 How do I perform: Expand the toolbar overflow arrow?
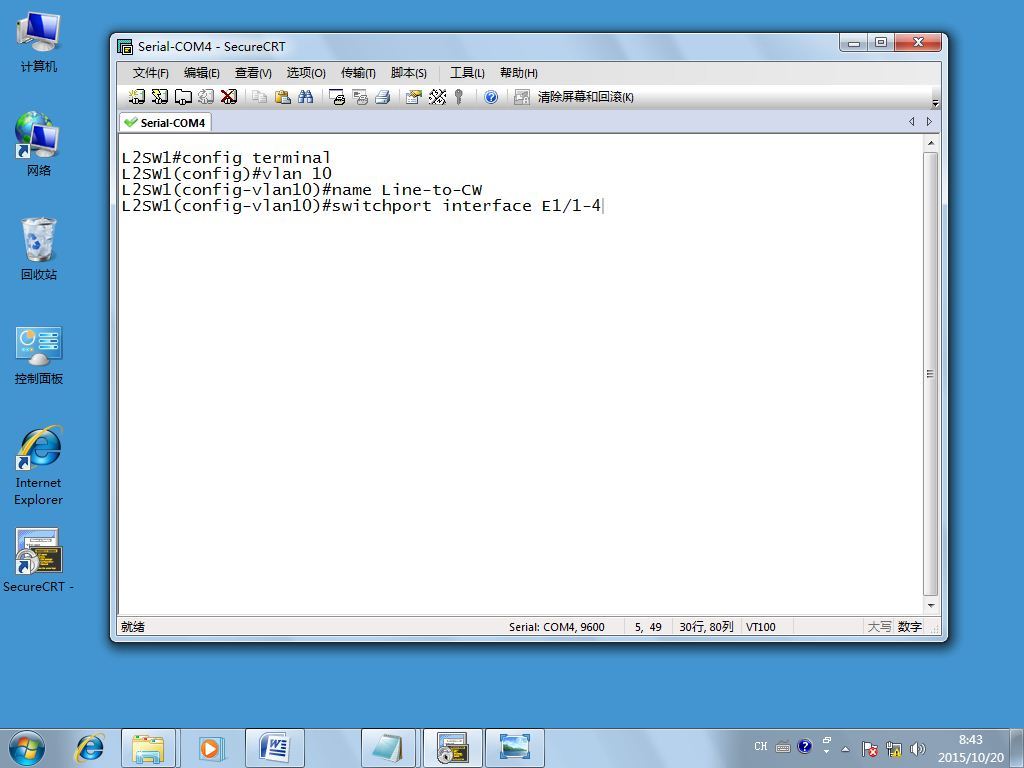pos(935,103)
